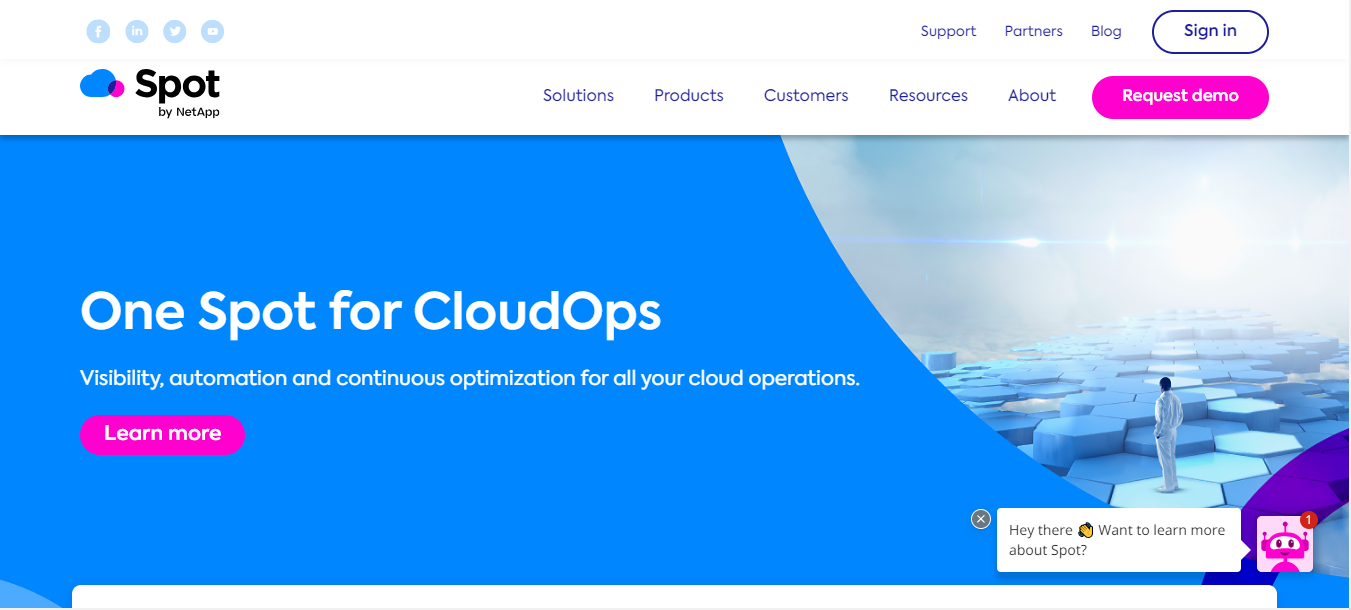The height and width of the screenshot is (610, 1351).
Task: Visit the Blog page
Action: point(1106,31)
